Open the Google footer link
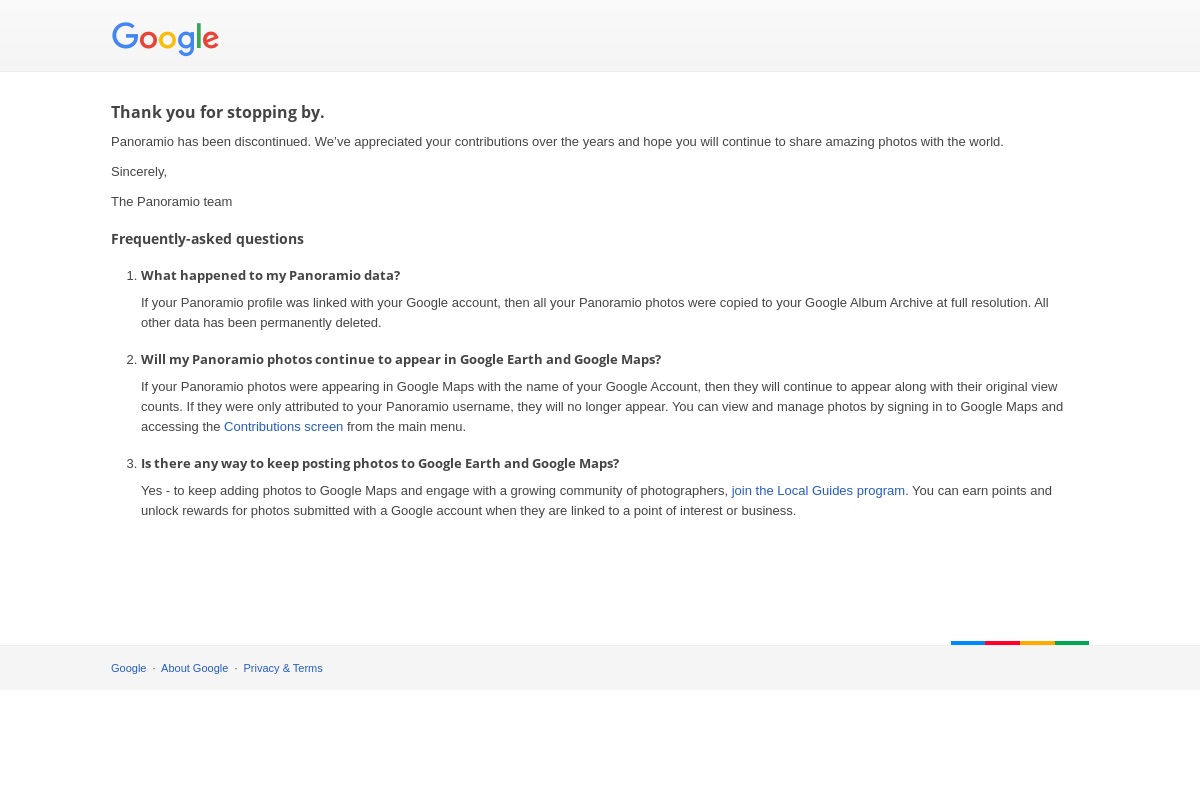 (128, 668)
